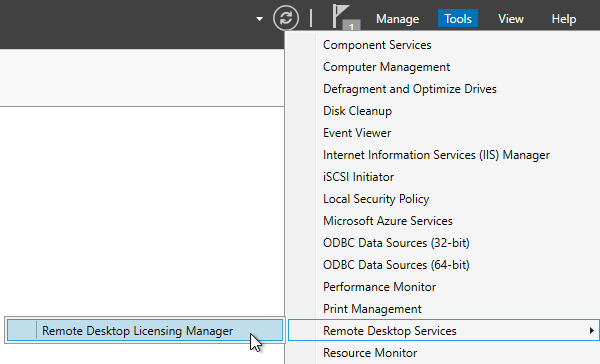Open the Tools menu
The height and width of the screenshot is (364, 600).
[x=458, y=18]
